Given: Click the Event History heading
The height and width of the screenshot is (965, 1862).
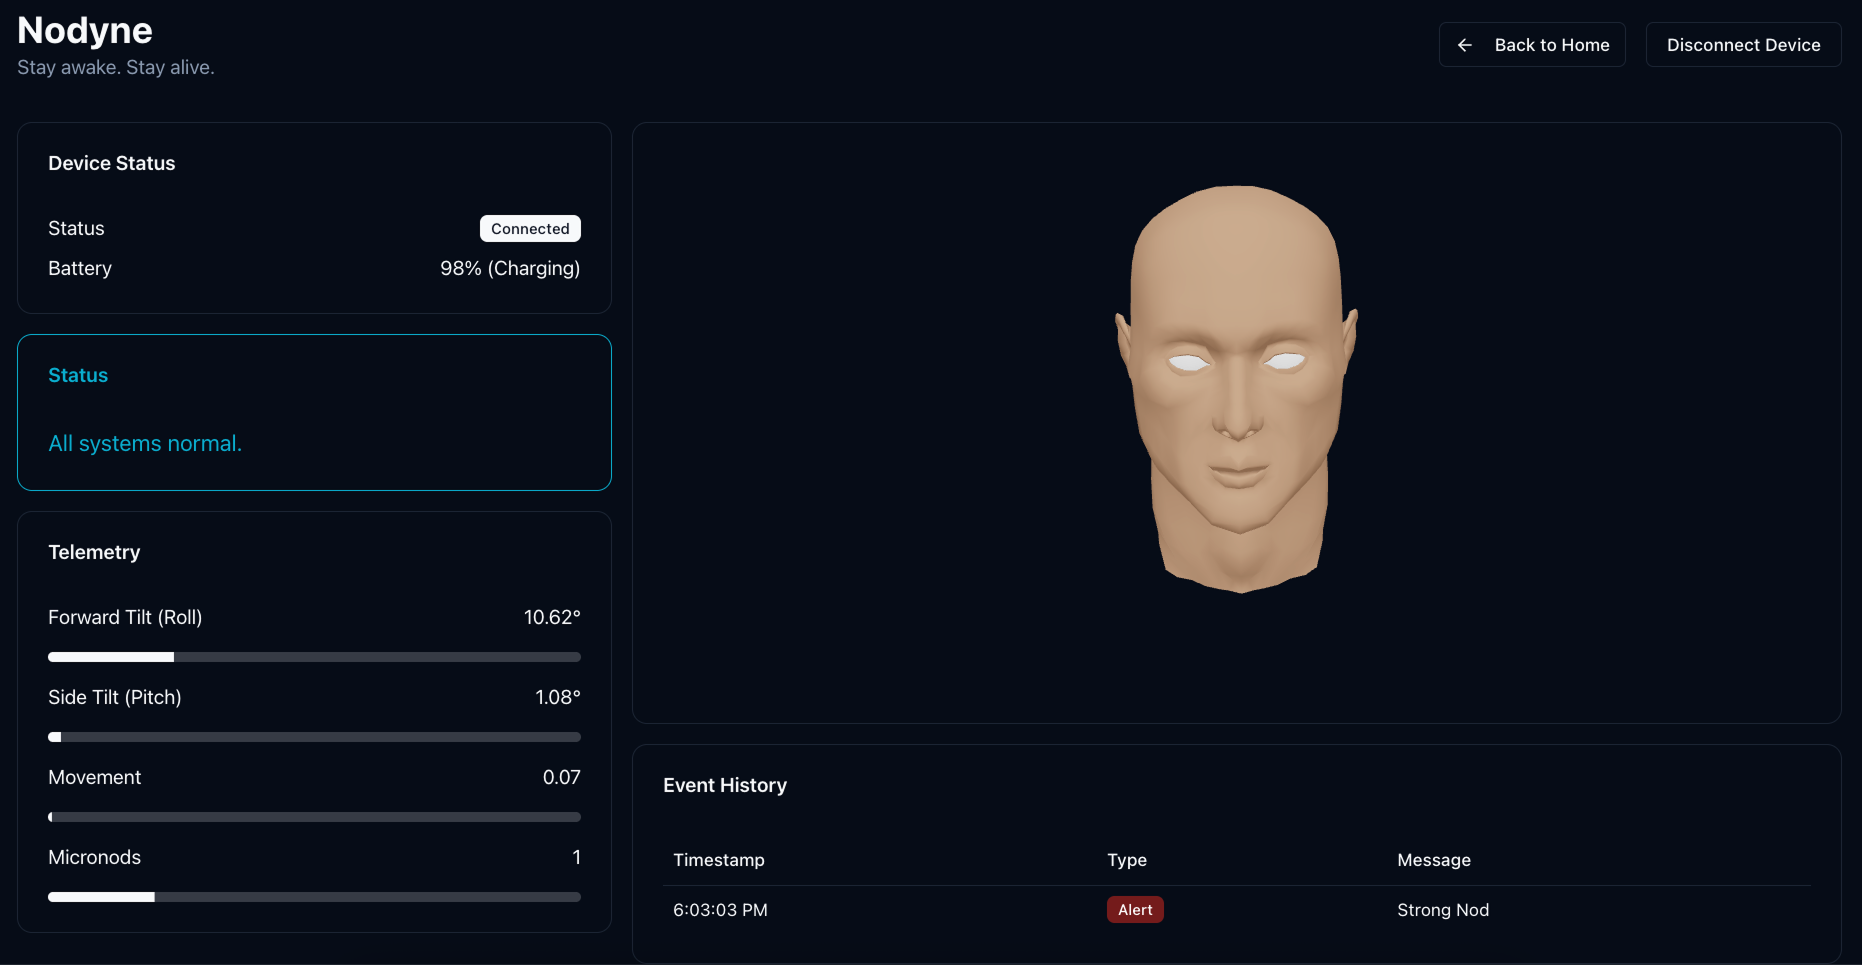Looking at the screenshot, I should click(725, 785).
